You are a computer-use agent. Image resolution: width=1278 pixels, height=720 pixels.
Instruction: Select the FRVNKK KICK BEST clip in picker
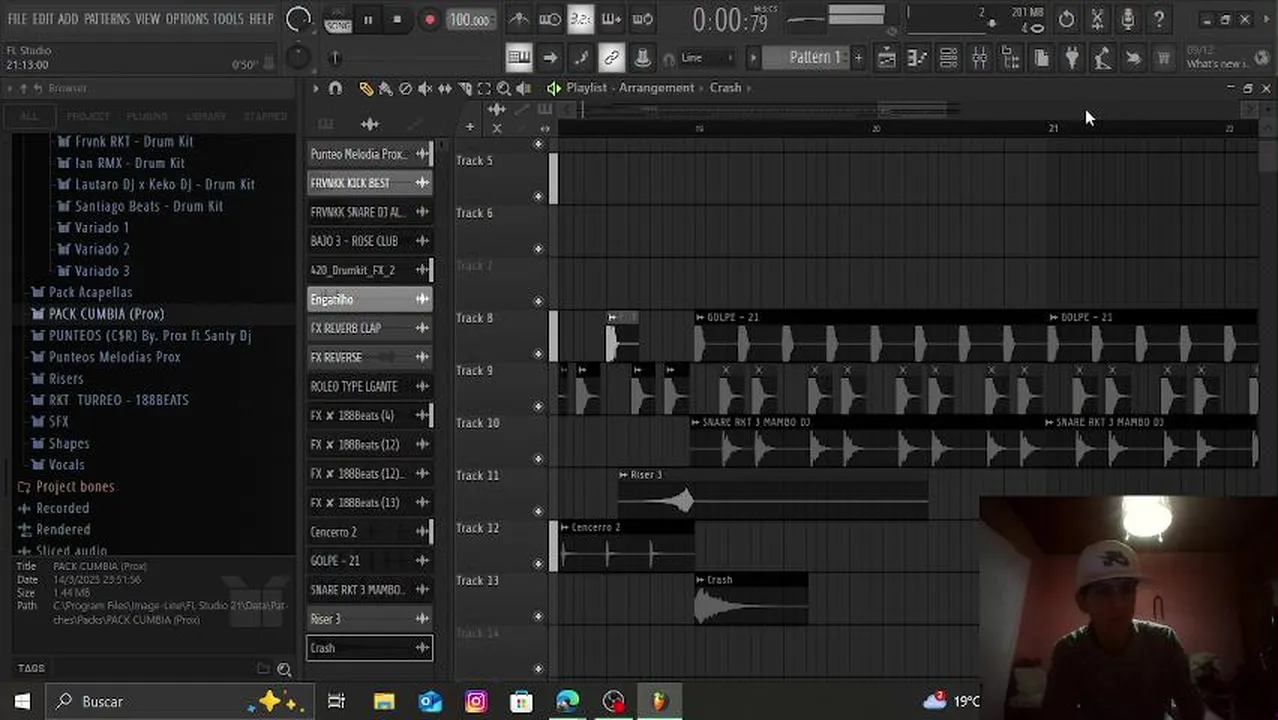coord(369,183)
